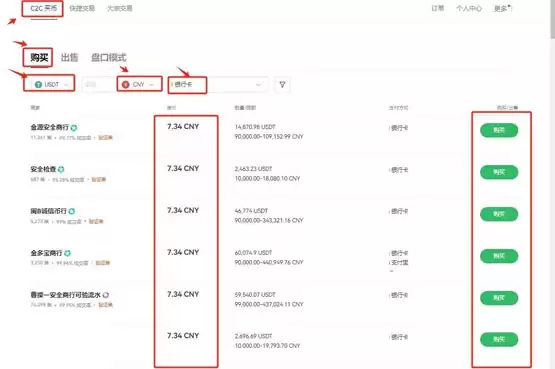Click 购买 in the 46,774 USDT row
The image size is (555, 369).
(499, 214)
